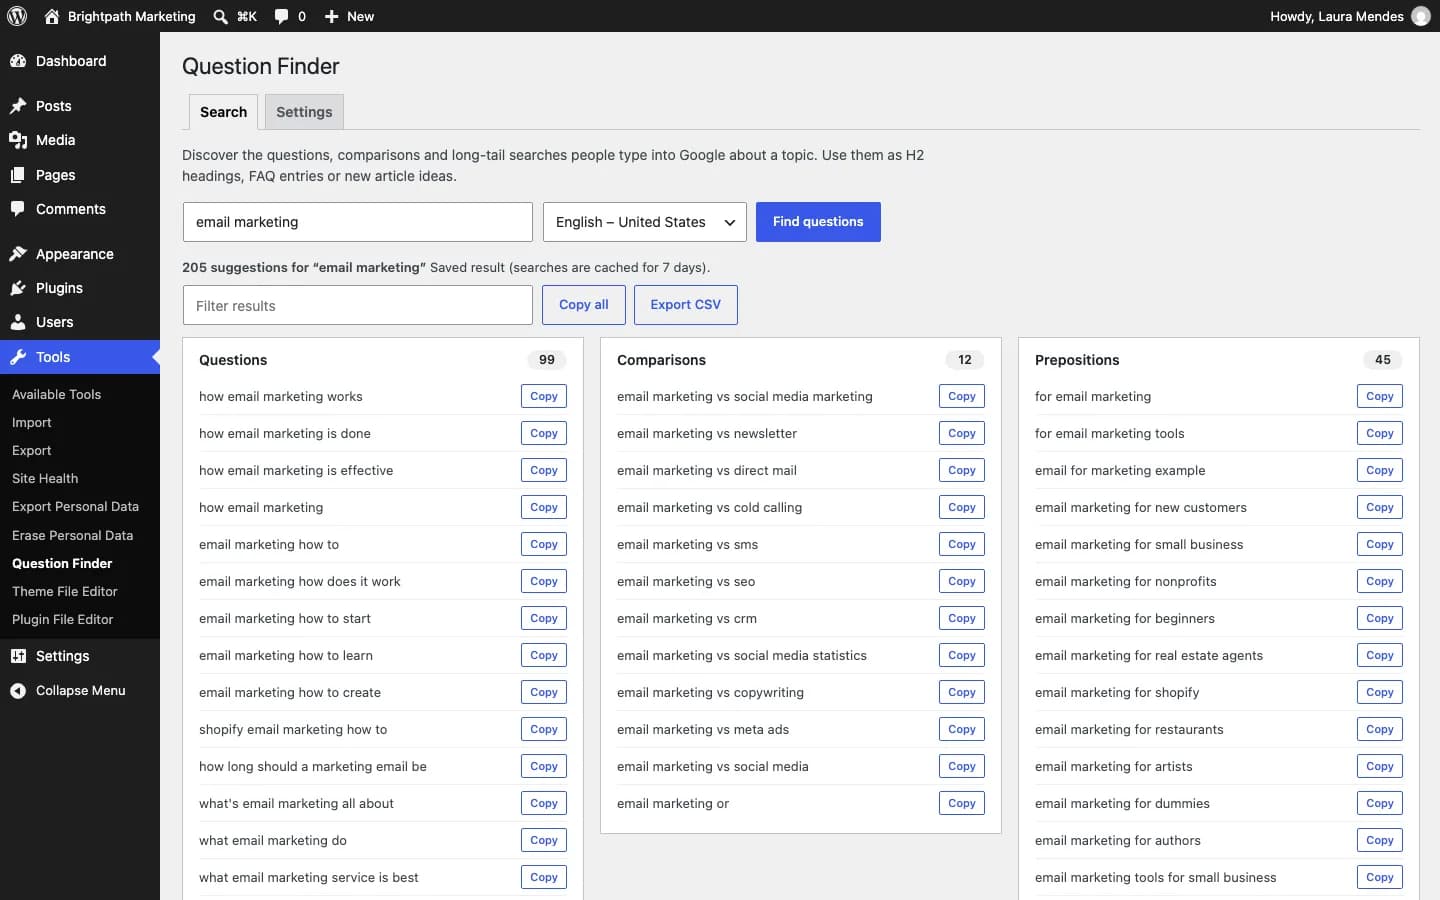The image size is (1440, 900).
Task: Open Theme File Editor submenu item
Action: coord(65,591)
